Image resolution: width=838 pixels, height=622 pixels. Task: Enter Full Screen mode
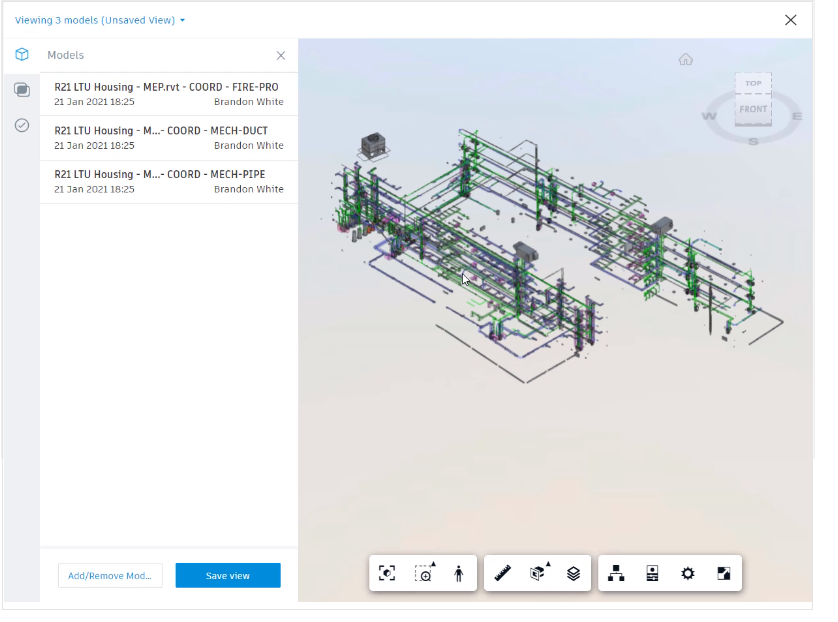[x=723, y=573]
